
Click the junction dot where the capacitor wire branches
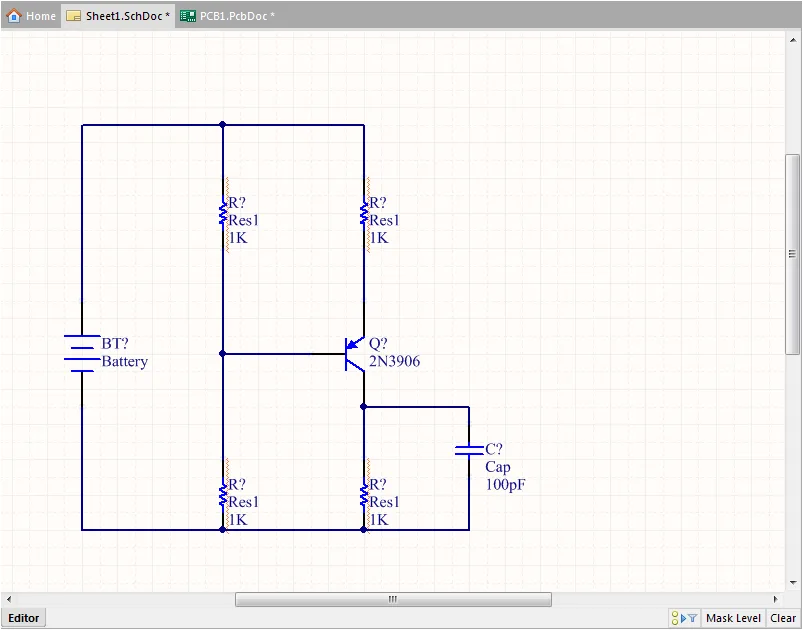point(363,407)
